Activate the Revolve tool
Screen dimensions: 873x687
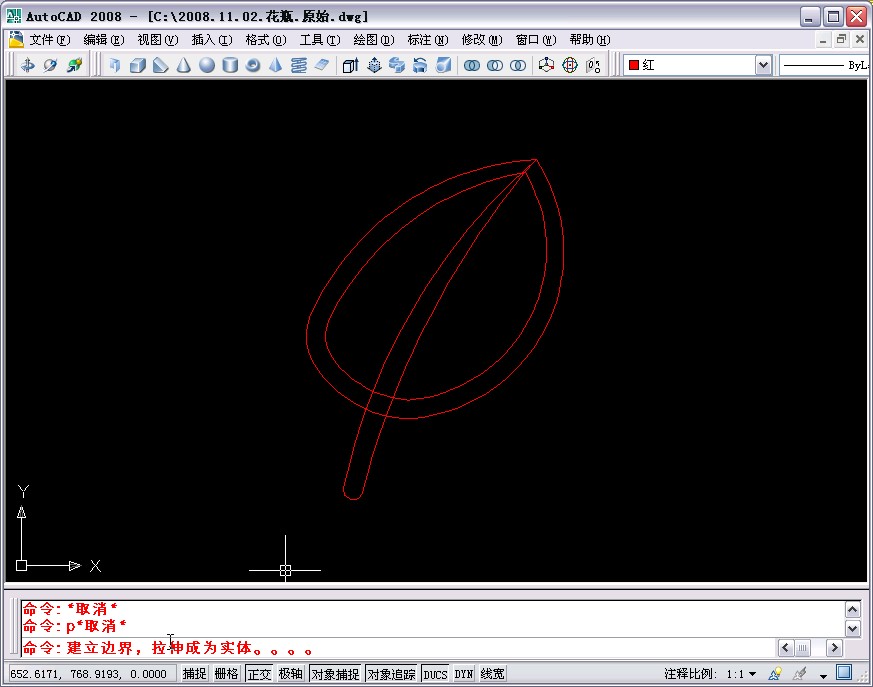[420, 65]
